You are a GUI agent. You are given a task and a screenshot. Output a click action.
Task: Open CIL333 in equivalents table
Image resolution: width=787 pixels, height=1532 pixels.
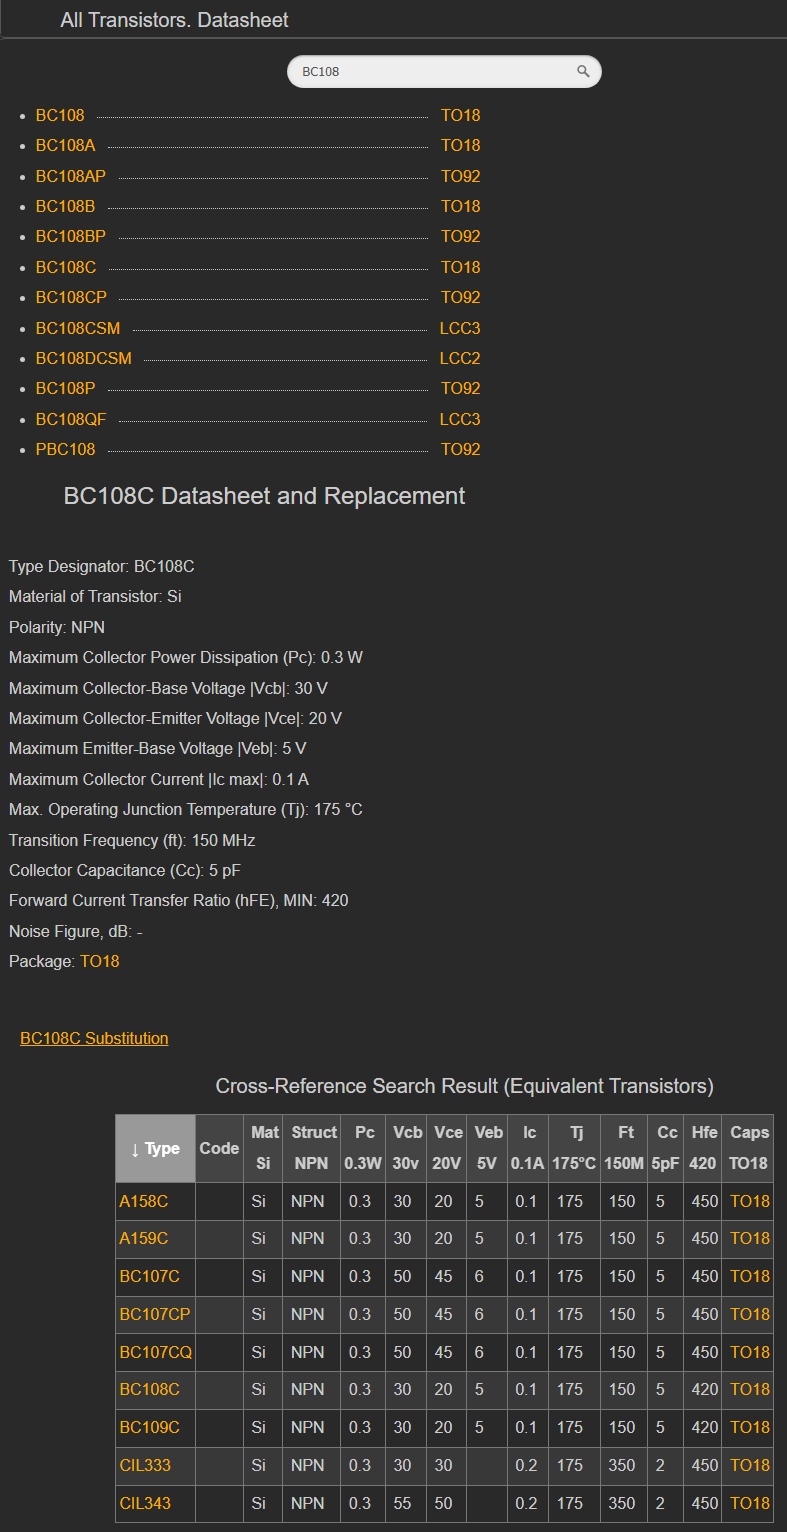pyautogui.click(x=145, y=1465)
